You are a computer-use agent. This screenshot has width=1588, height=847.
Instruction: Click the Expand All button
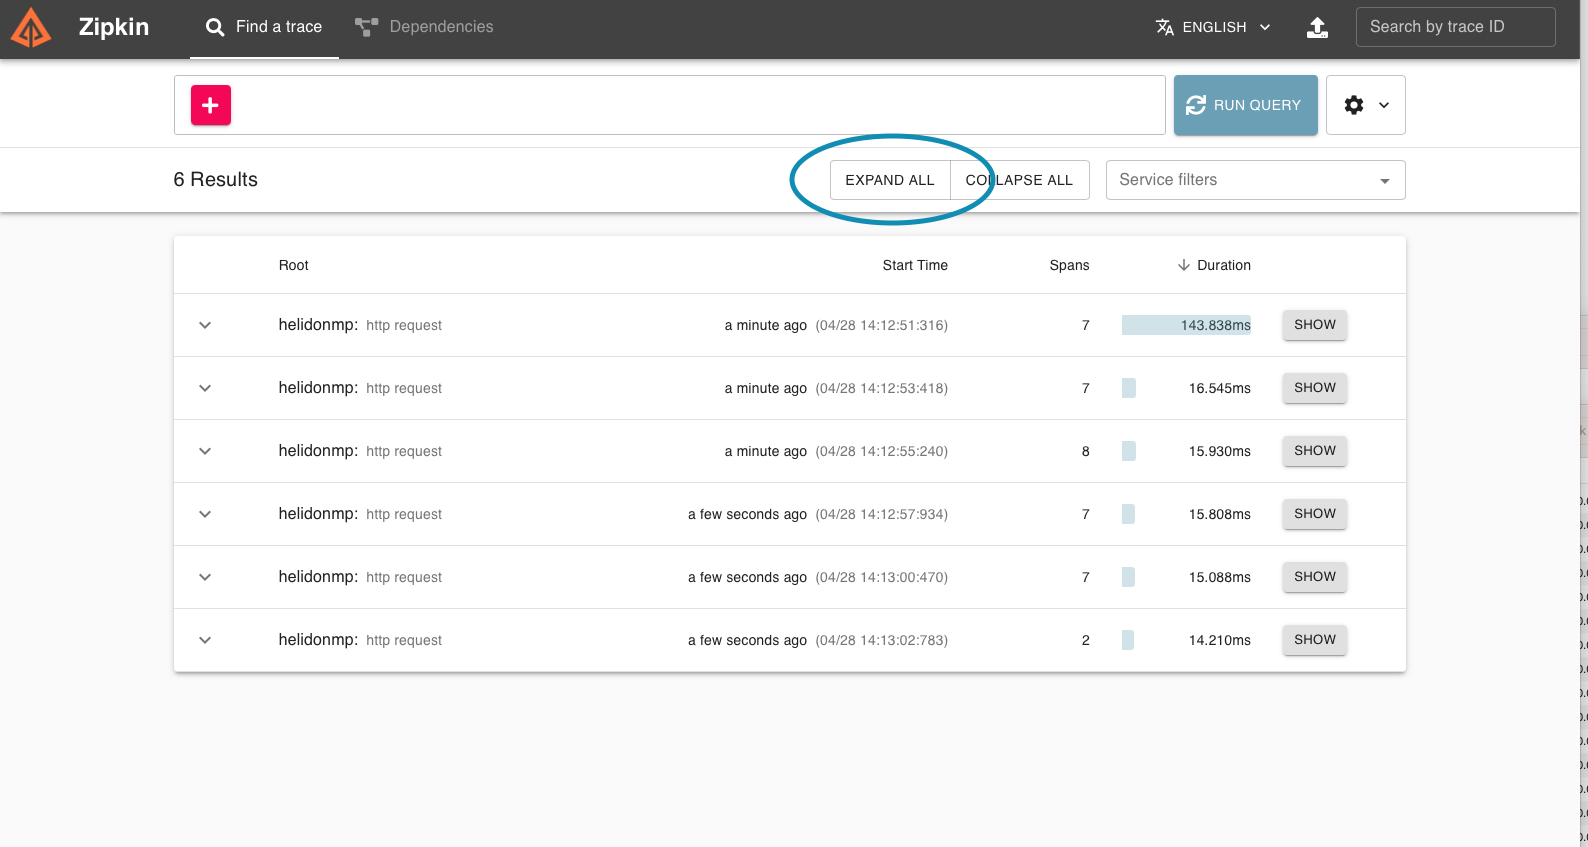point(889,180)
